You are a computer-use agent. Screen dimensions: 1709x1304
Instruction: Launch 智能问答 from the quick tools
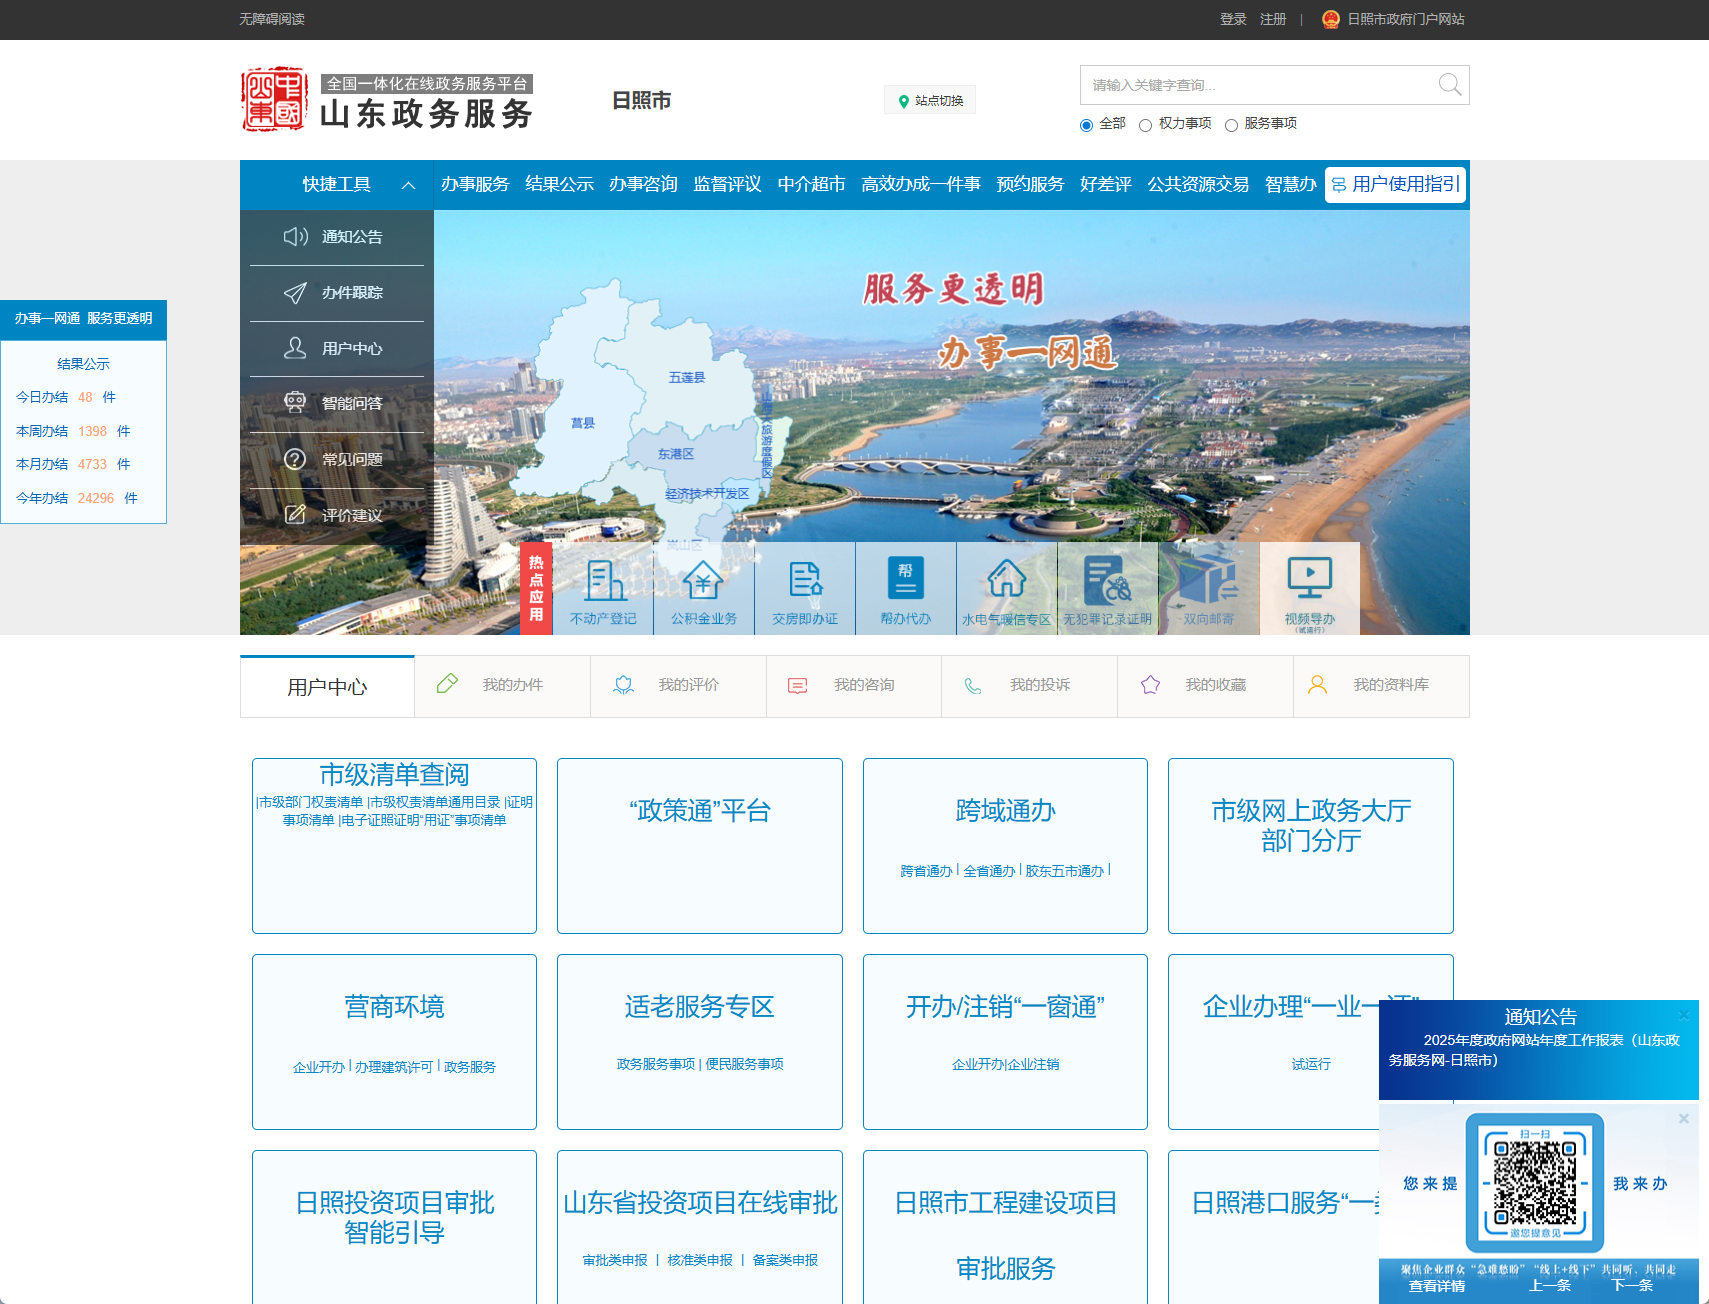[336, 403]
